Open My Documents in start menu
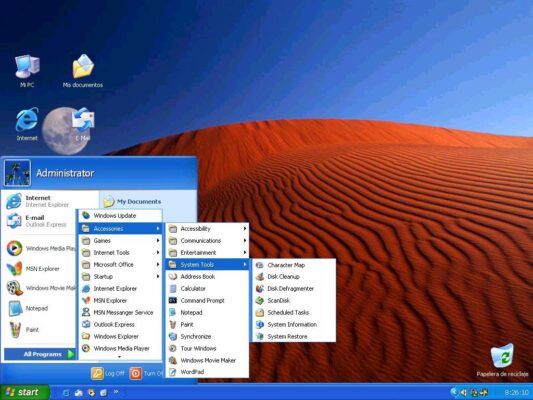 point(133,202)
